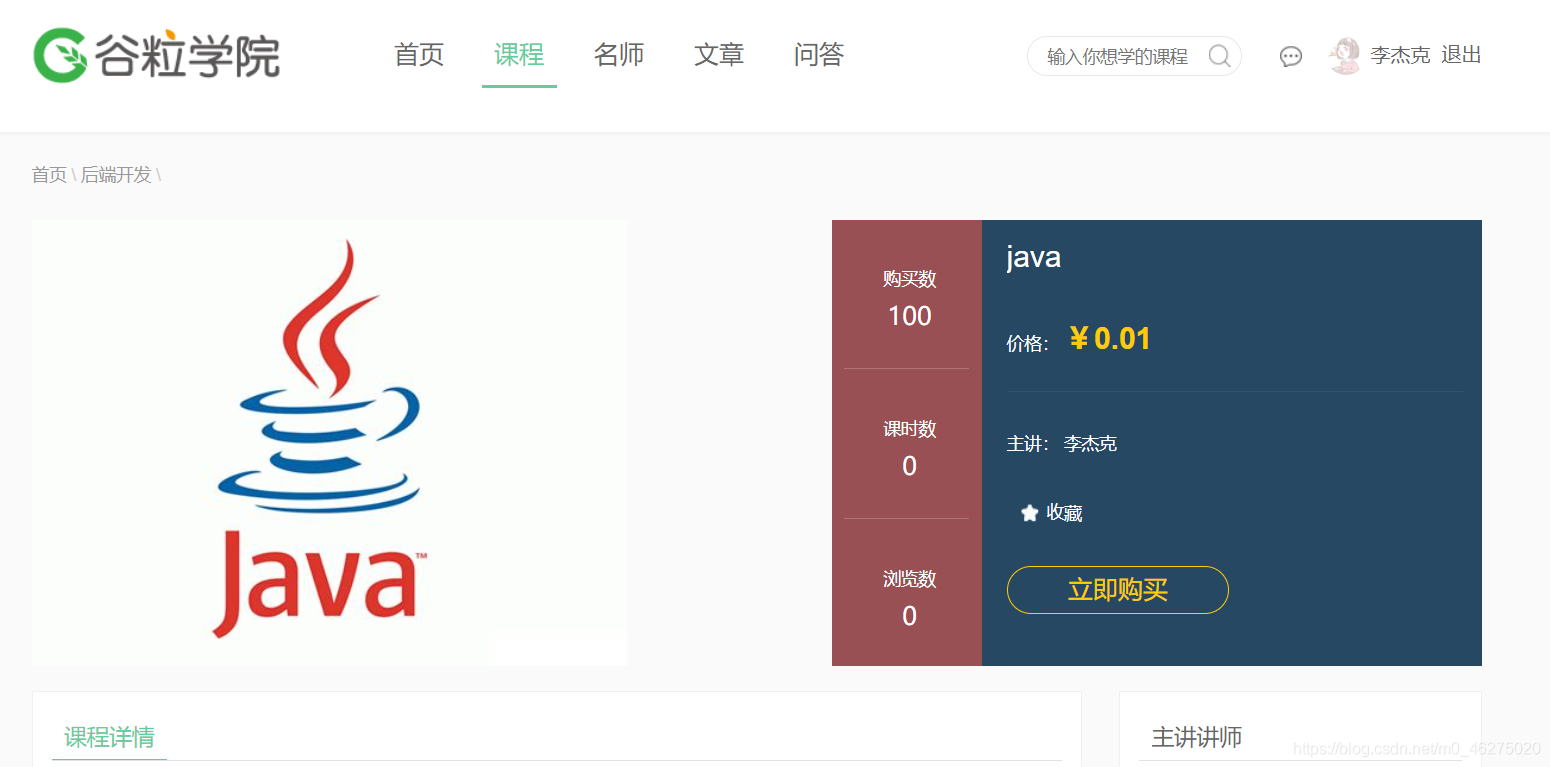Open the 文章 nav item
Viewport: 1550px width, 767px height.
point(719,55)
